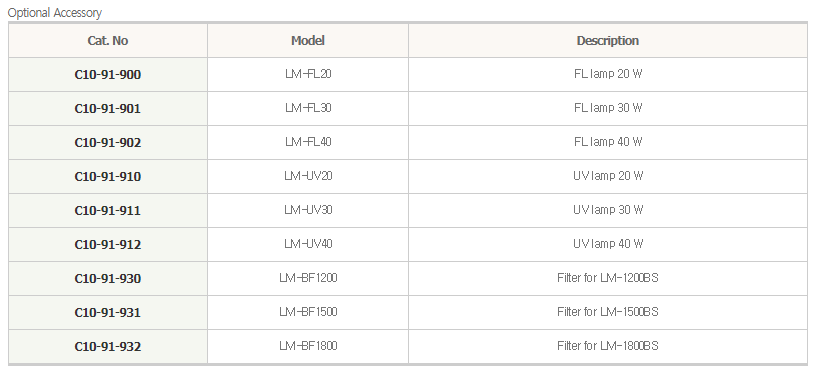This screenshot has height=375, width=820.
Task: Select catalog number C10-91-902
Action: (108, 143)
